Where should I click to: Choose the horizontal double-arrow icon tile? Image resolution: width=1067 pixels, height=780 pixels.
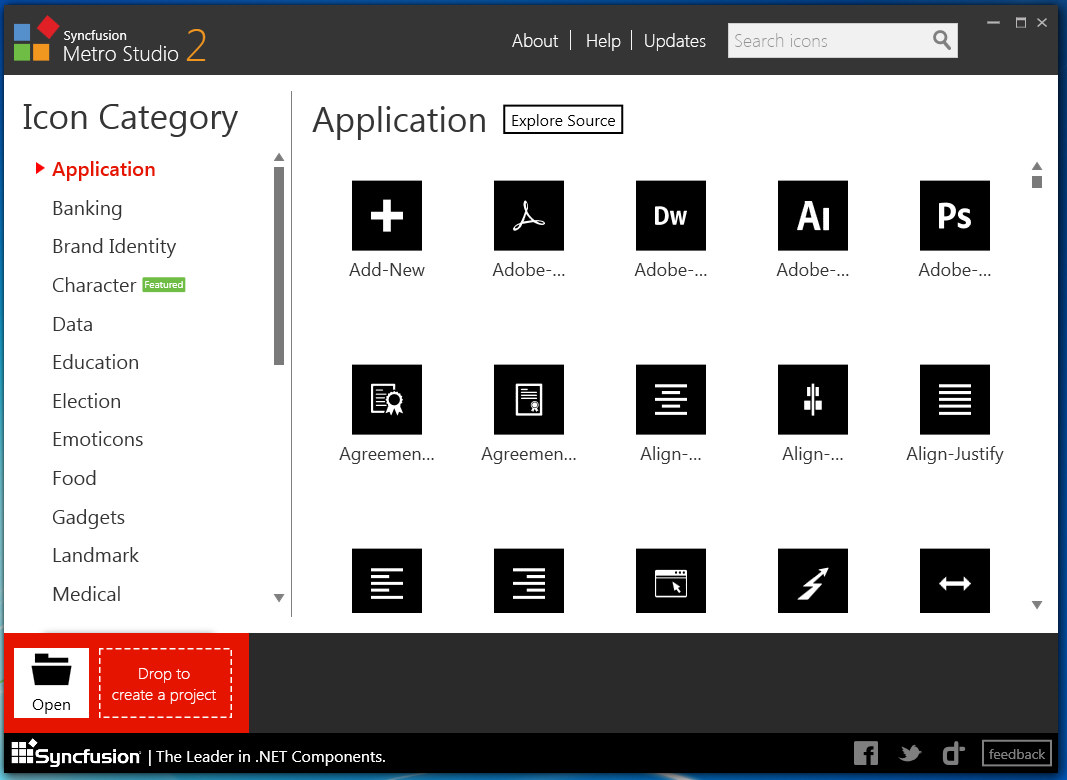coord(955,581)
